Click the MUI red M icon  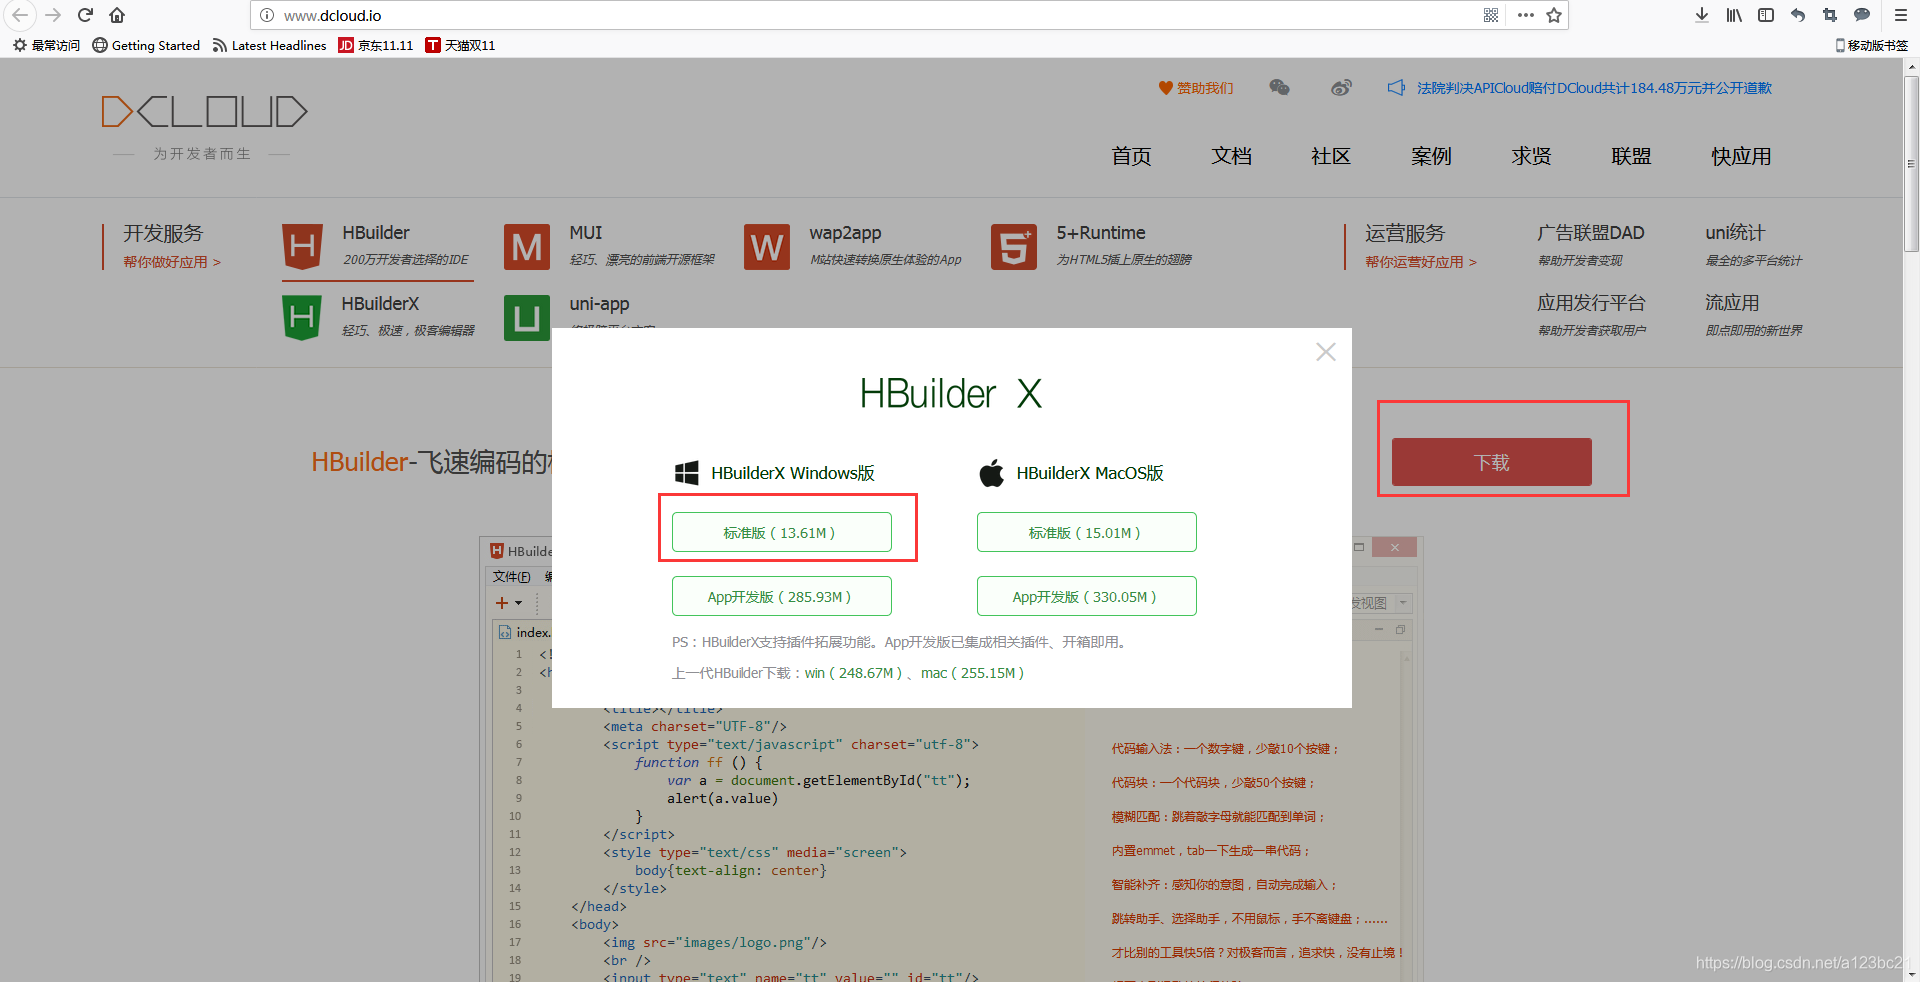(527, 246)
